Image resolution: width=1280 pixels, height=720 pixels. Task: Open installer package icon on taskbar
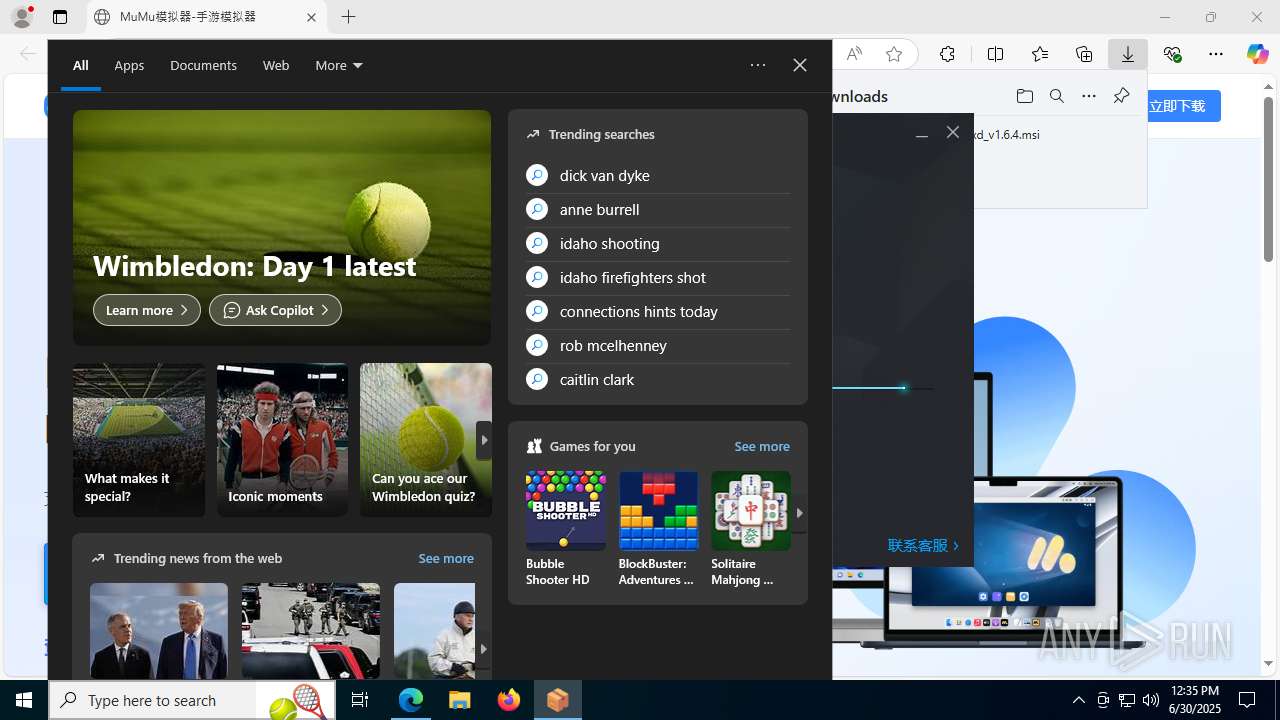pyautogui.click(x=558, y=700)
